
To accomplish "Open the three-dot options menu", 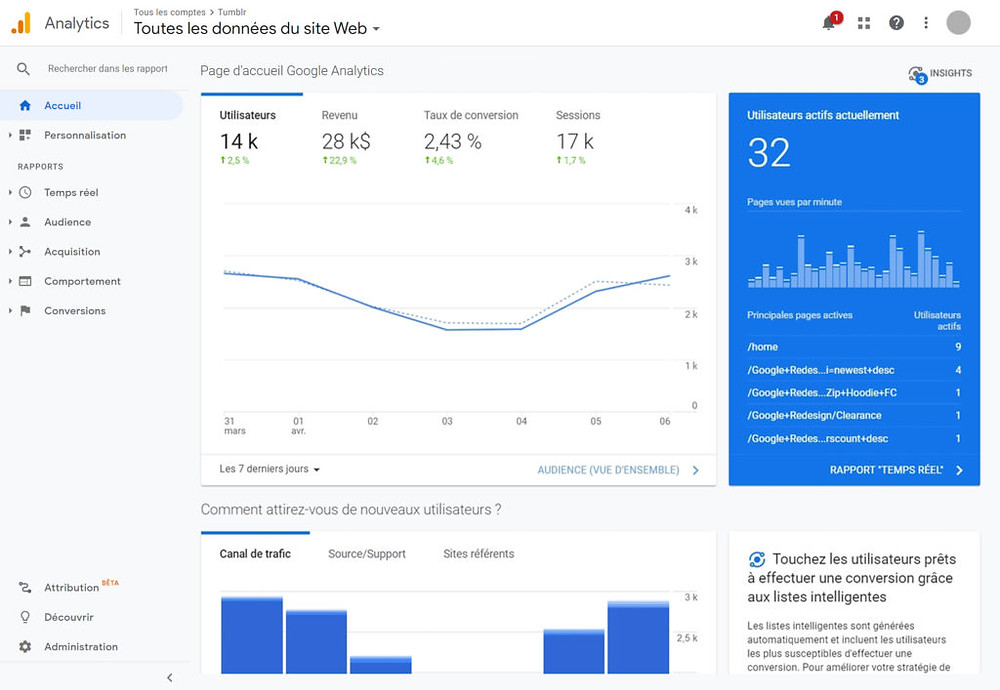I will pyautogui.click(x=925, y=23).
